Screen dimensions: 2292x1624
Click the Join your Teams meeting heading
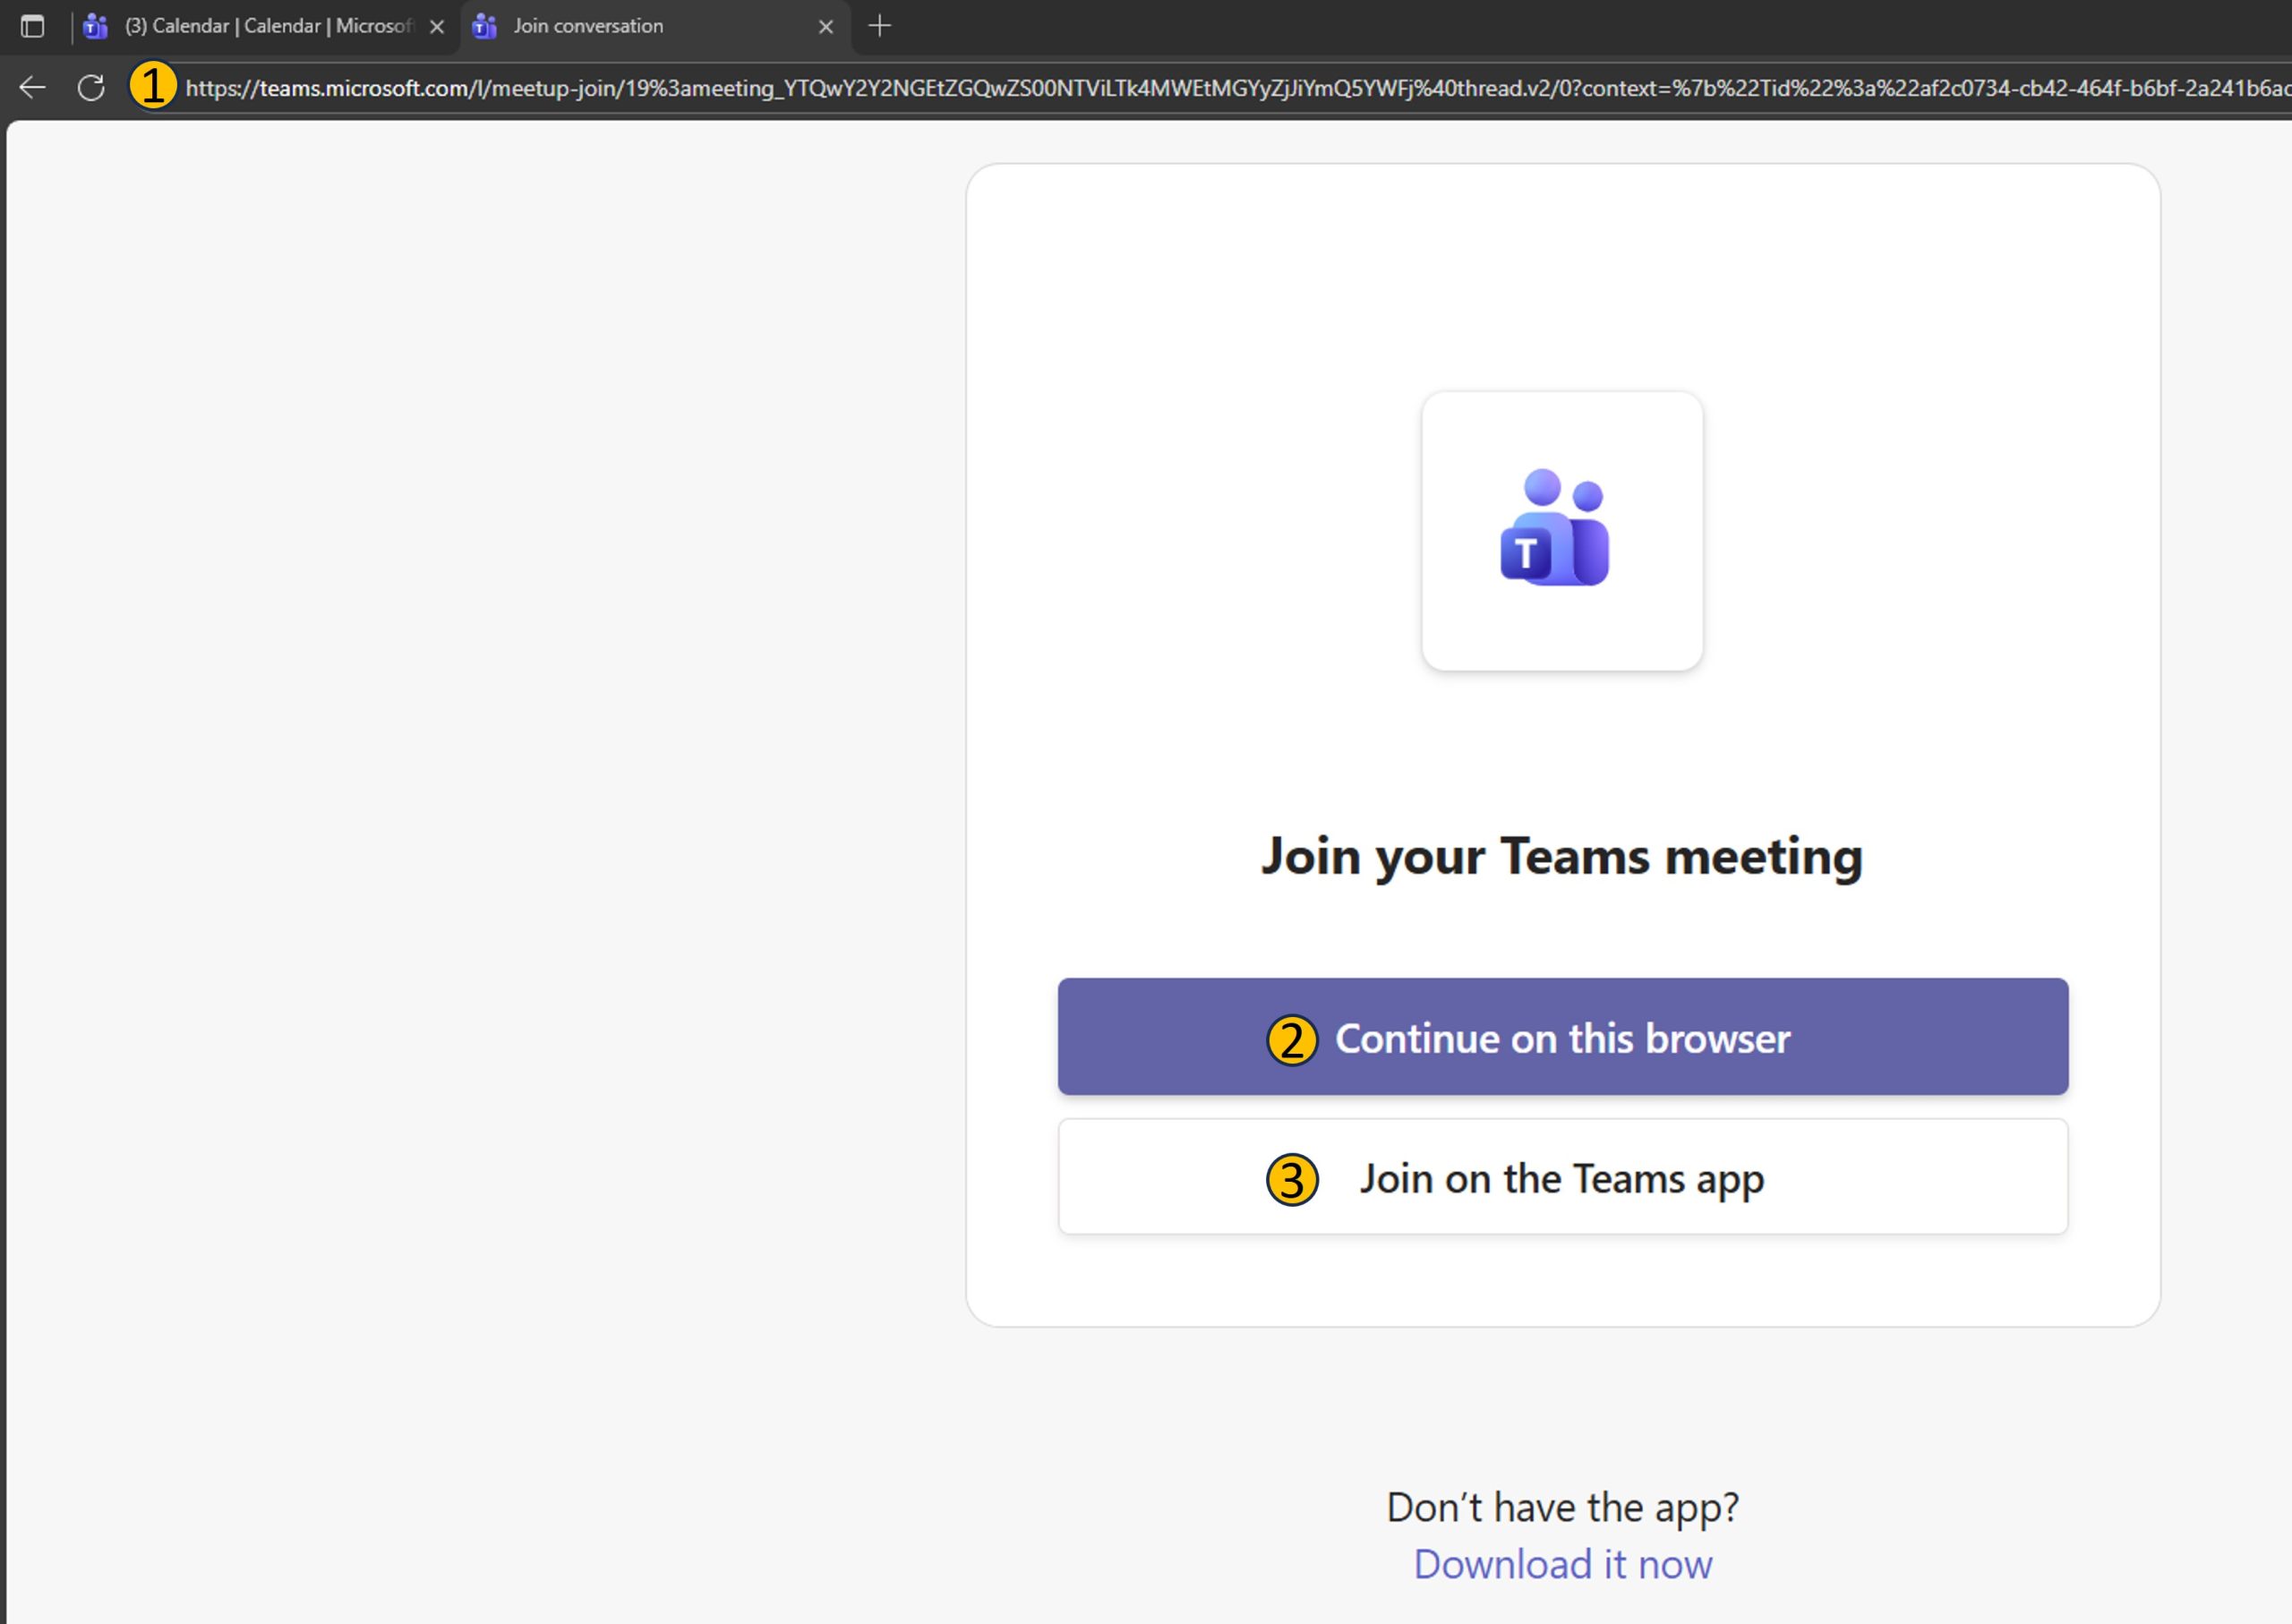(x=1561, y=856)
